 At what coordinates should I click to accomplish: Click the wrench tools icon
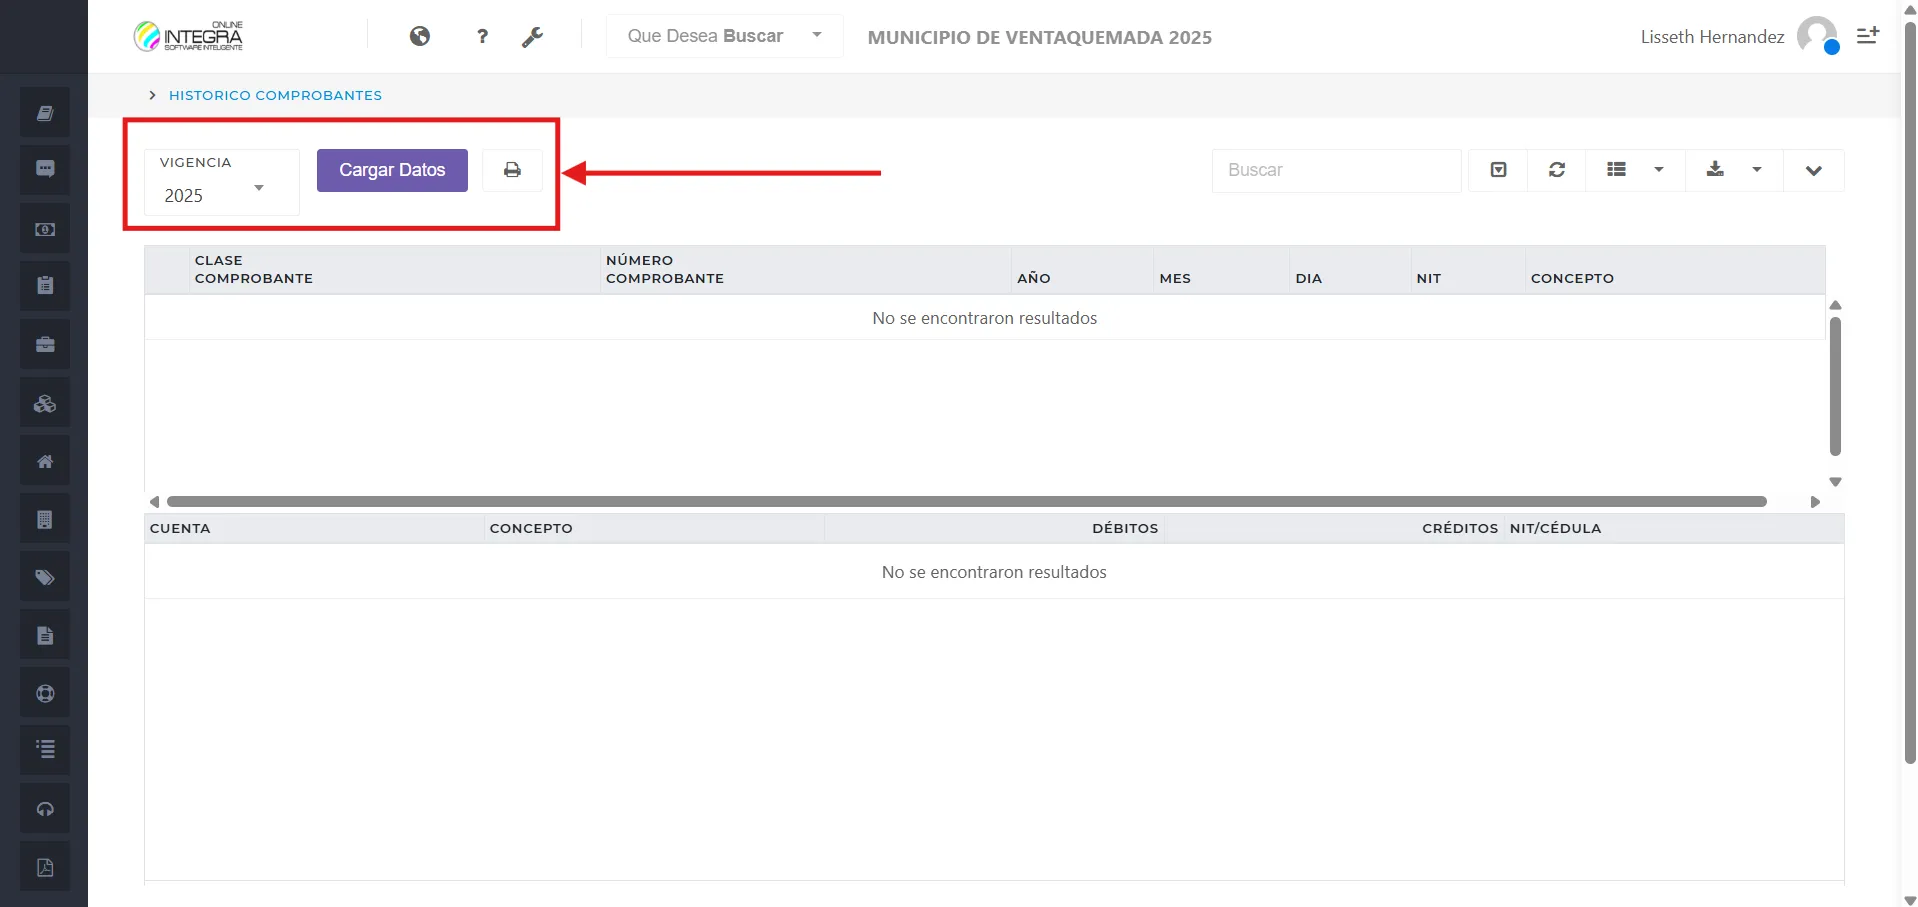point(533,36)
